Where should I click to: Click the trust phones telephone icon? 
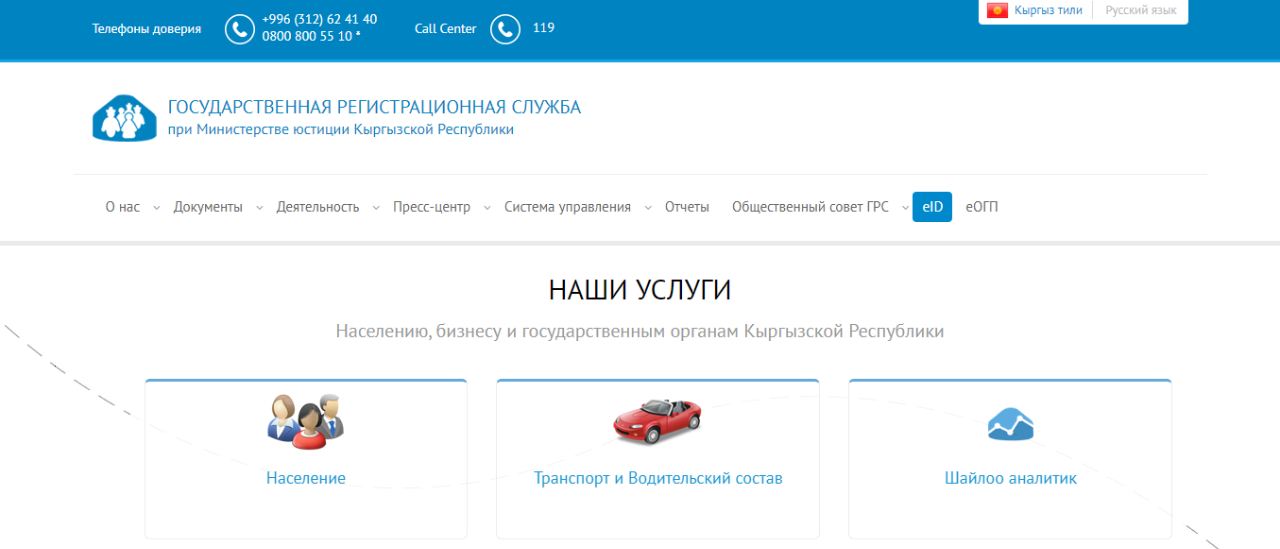[x=240, y=30]
